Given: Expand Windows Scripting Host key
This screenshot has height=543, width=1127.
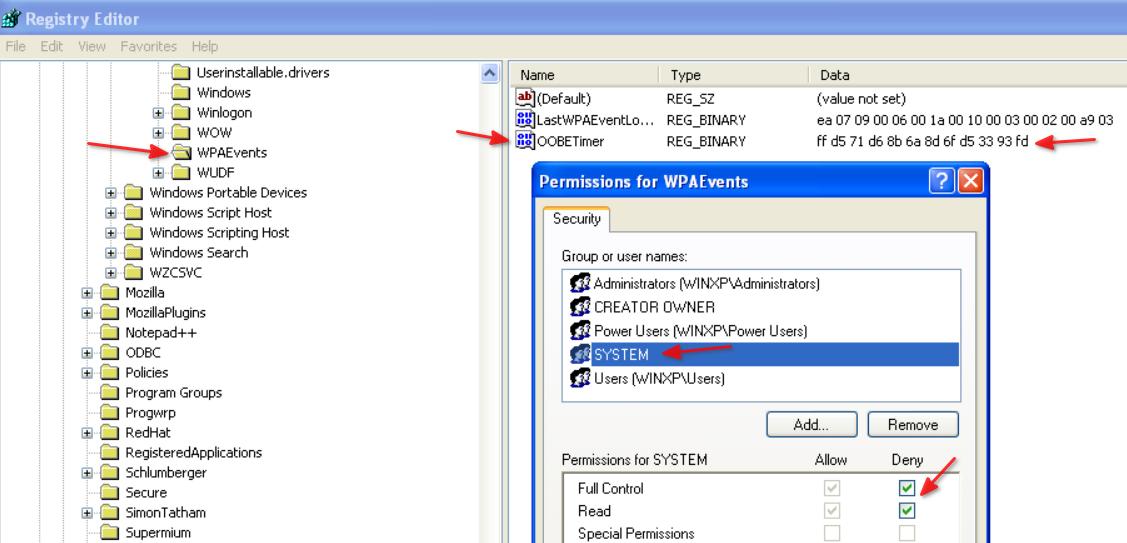Looking at the screenshot, I should pyautogui.click(x=111, y=233).
